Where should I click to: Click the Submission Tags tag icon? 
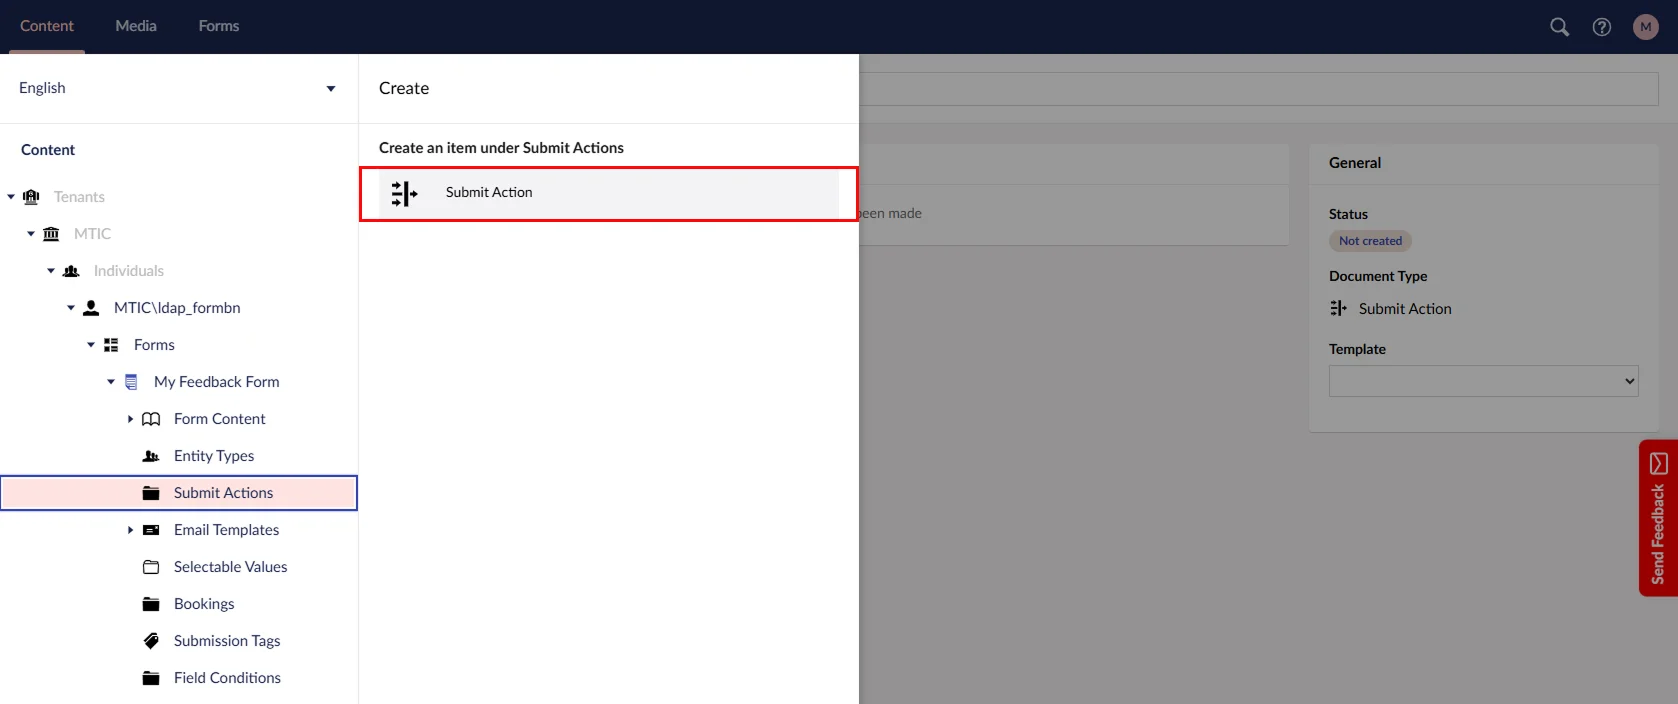(x=151, y=641)
